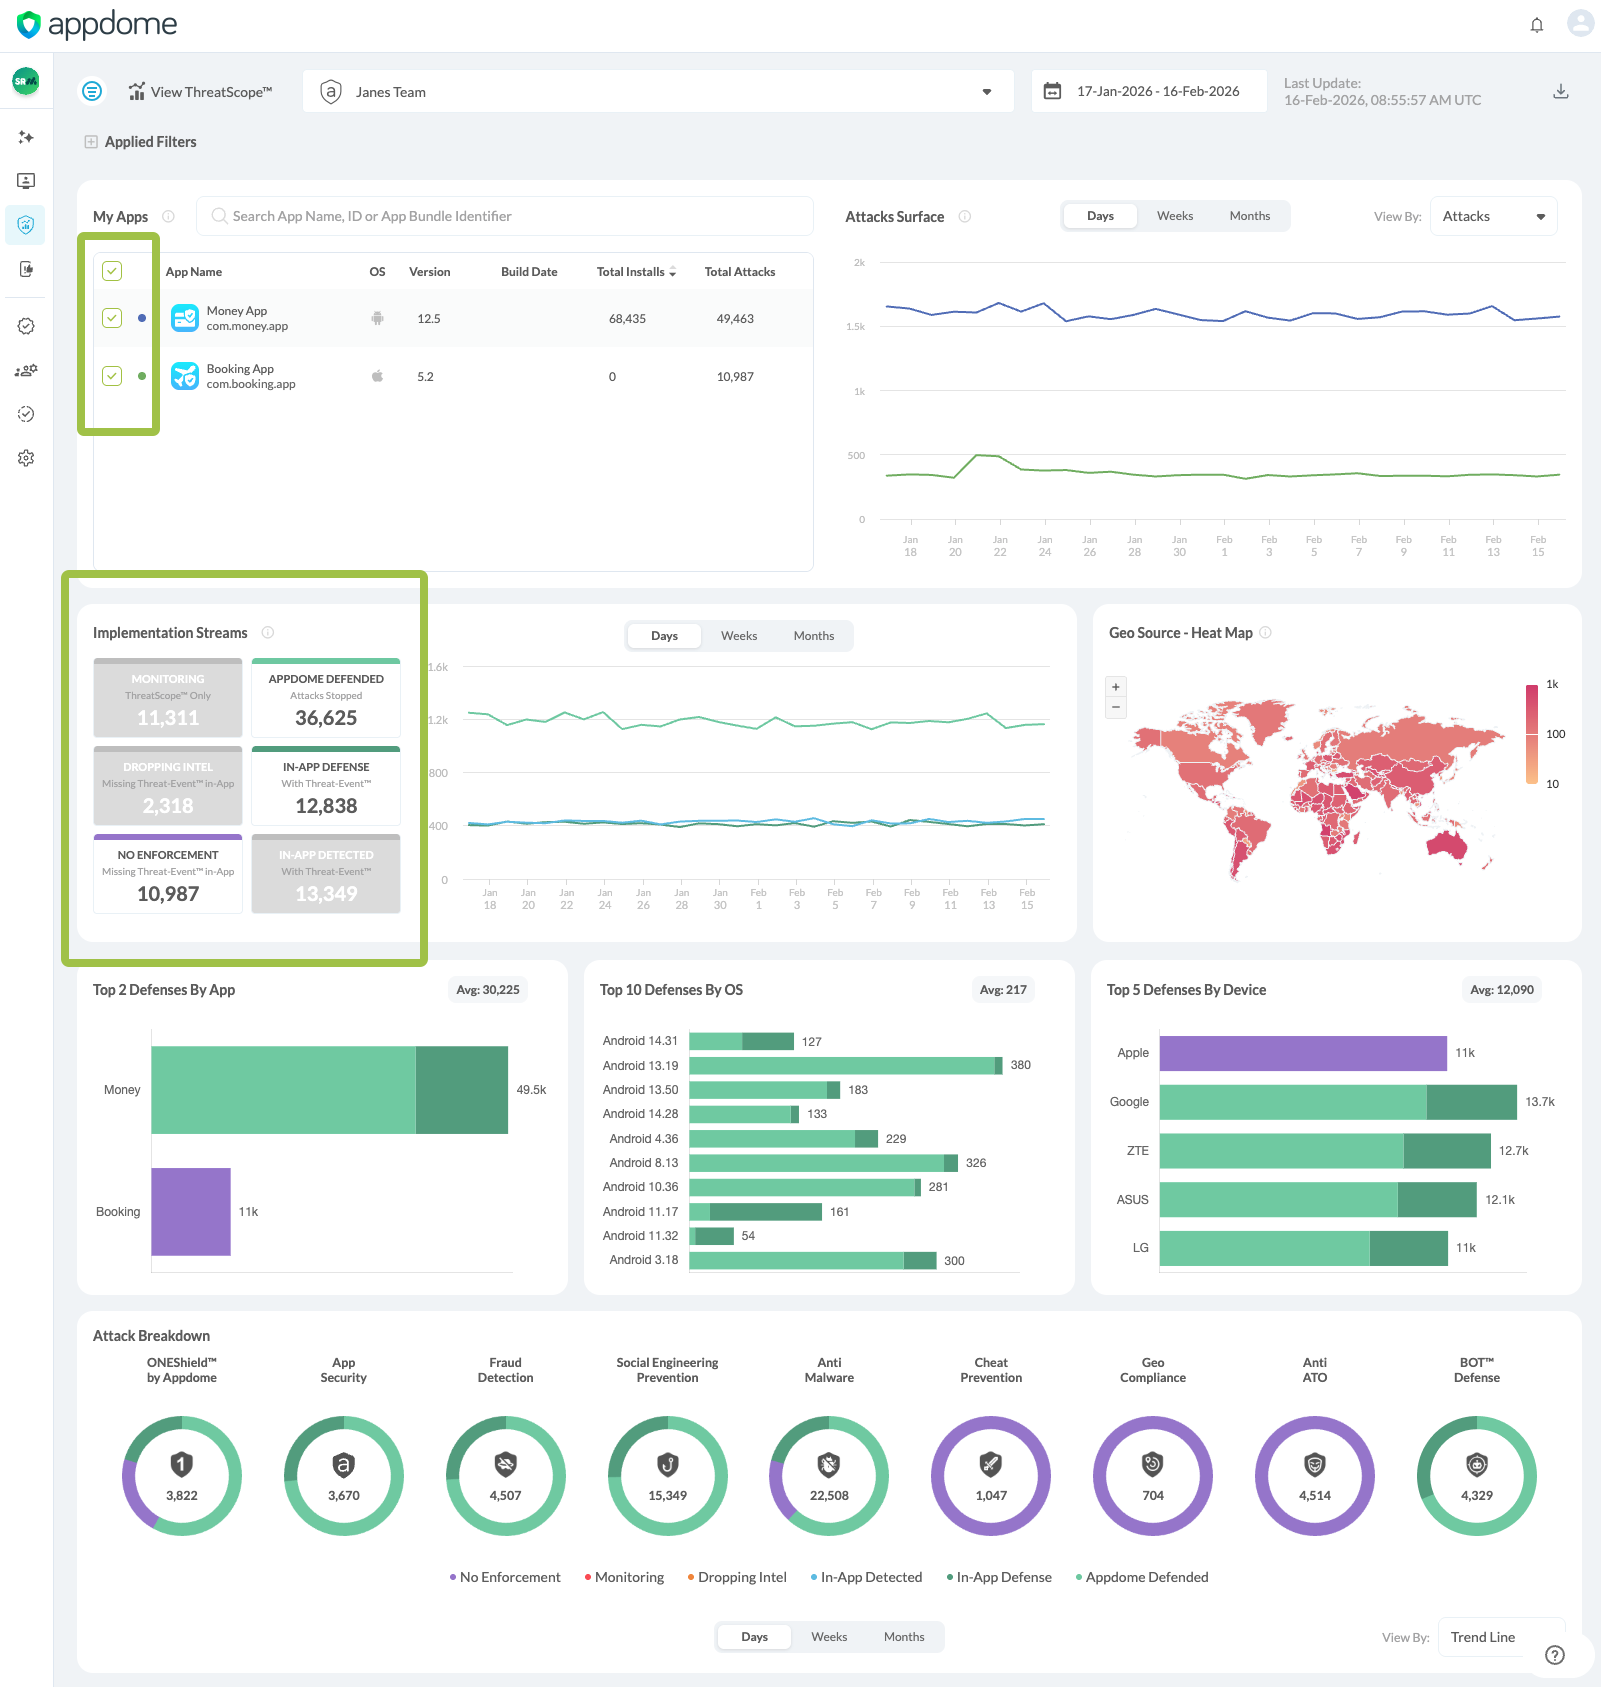Viewport: 1601px width, 1687px height.
Task: Open the settings gear in sidebar
Action: tap(26, 458)
